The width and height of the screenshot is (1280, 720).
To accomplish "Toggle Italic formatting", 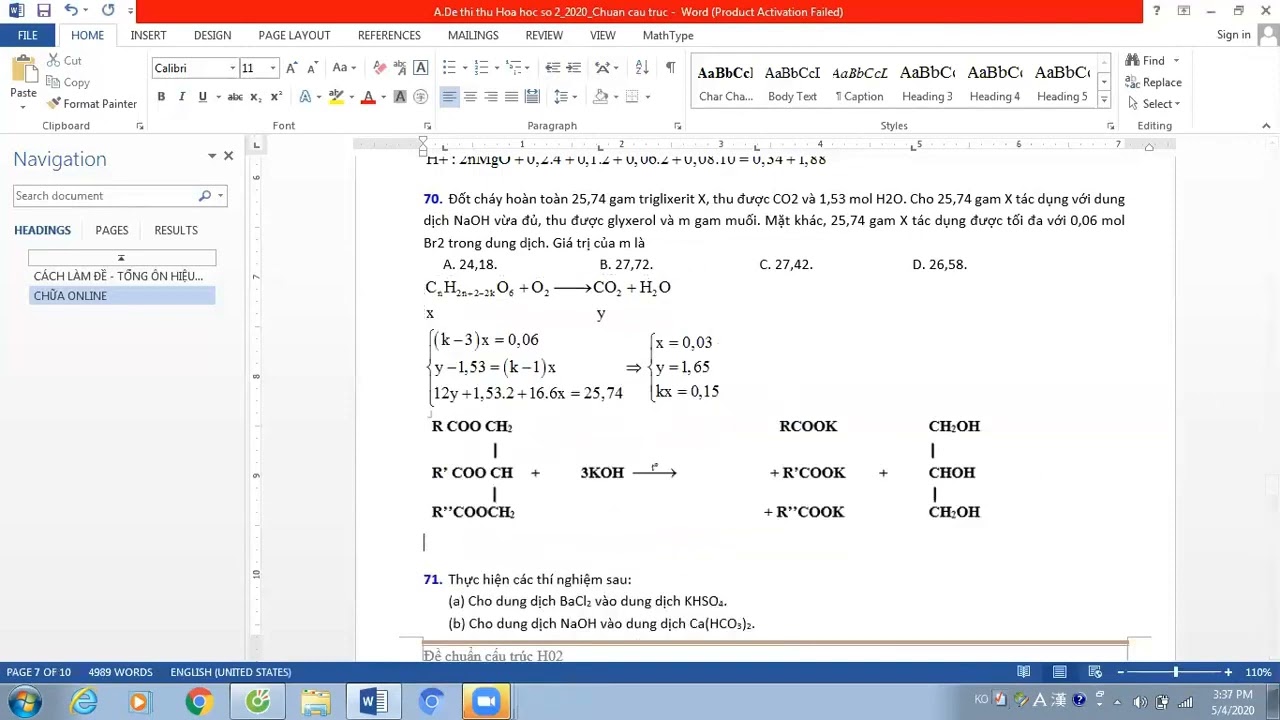I will pos(182,97).
